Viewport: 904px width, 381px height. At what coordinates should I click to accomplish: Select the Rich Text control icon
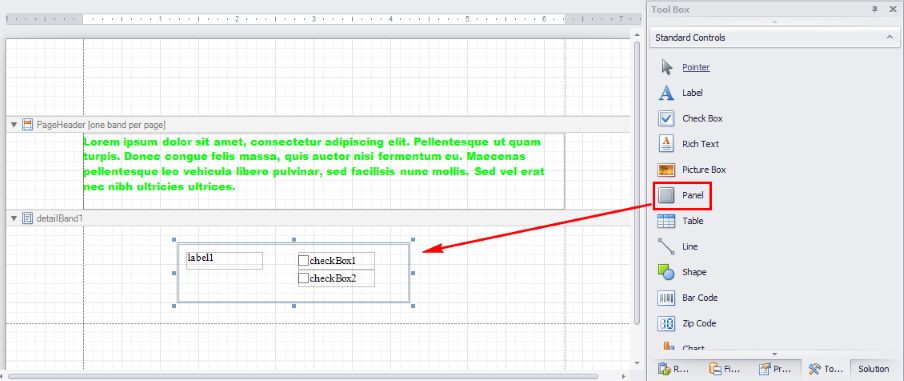coord(666,144)
